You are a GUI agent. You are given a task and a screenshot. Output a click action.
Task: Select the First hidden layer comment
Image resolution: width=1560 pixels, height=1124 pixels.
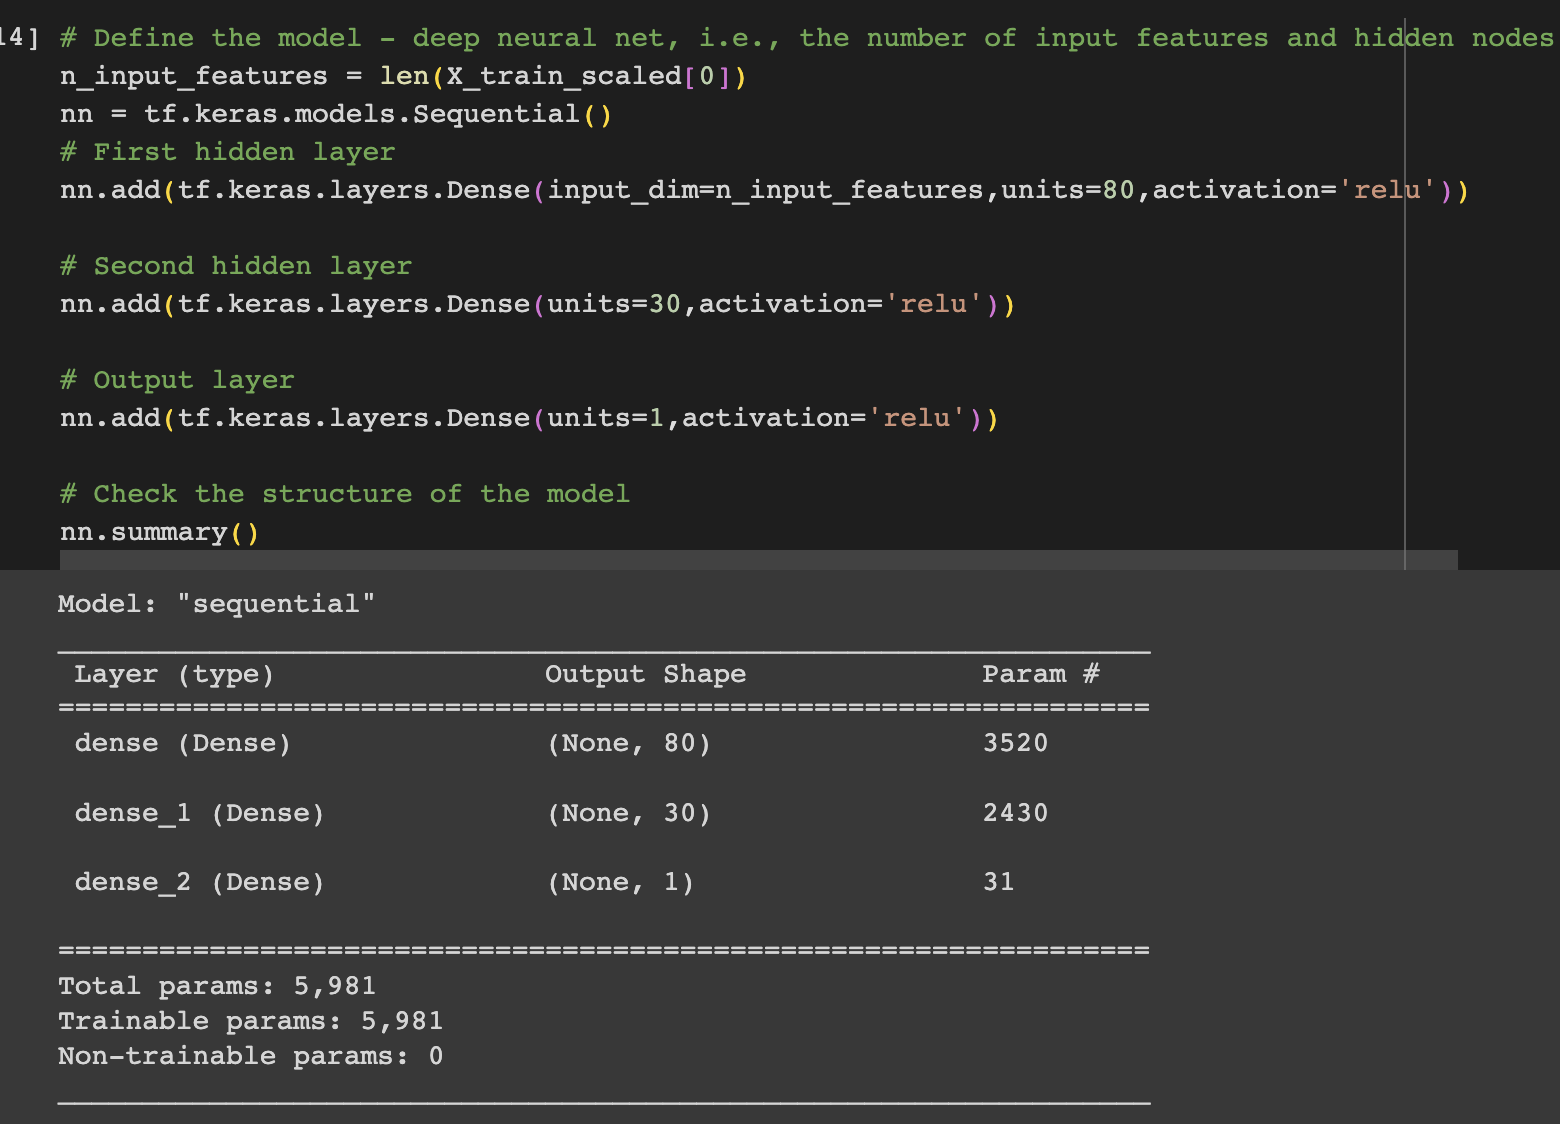pyautogui.click(x=227, y=151)
